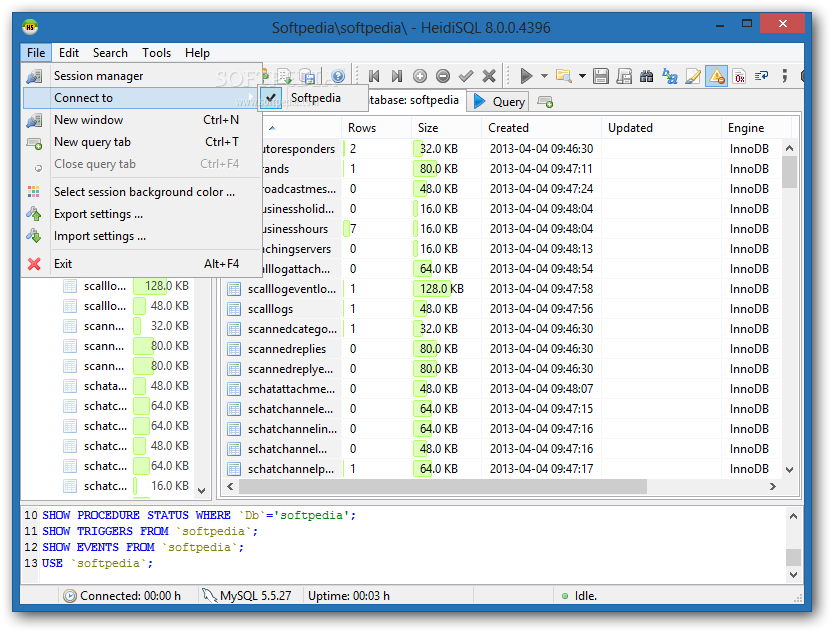The image size is (832, 632).
Task: Toggle the wrap long lines icon
Action: (762, 76)
